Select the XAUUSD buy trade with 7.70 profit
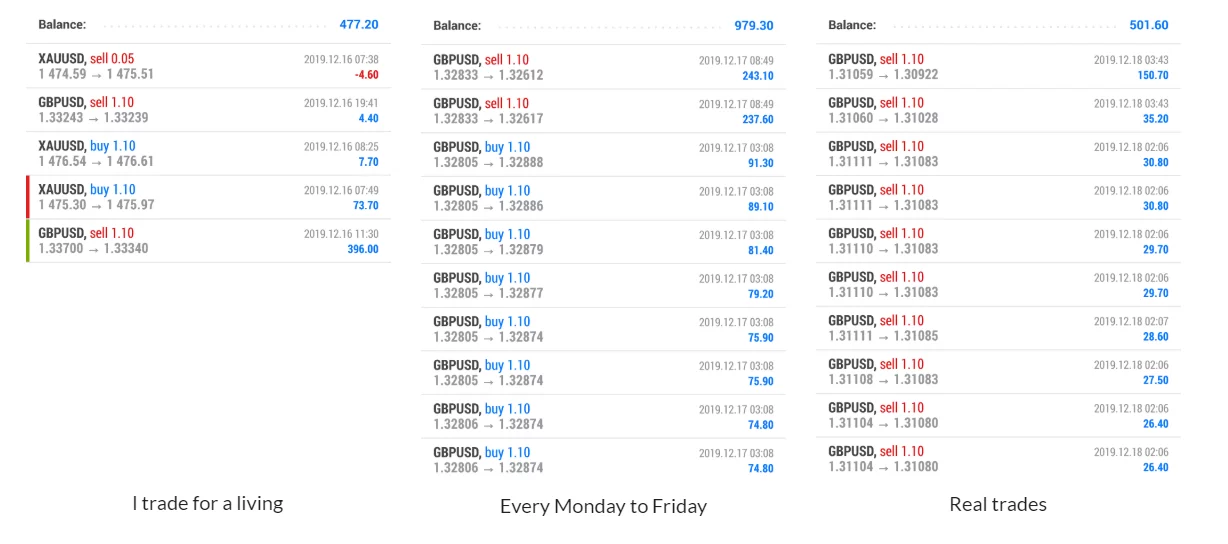Viewport: 1228px width, 544px height. [208, 154]
